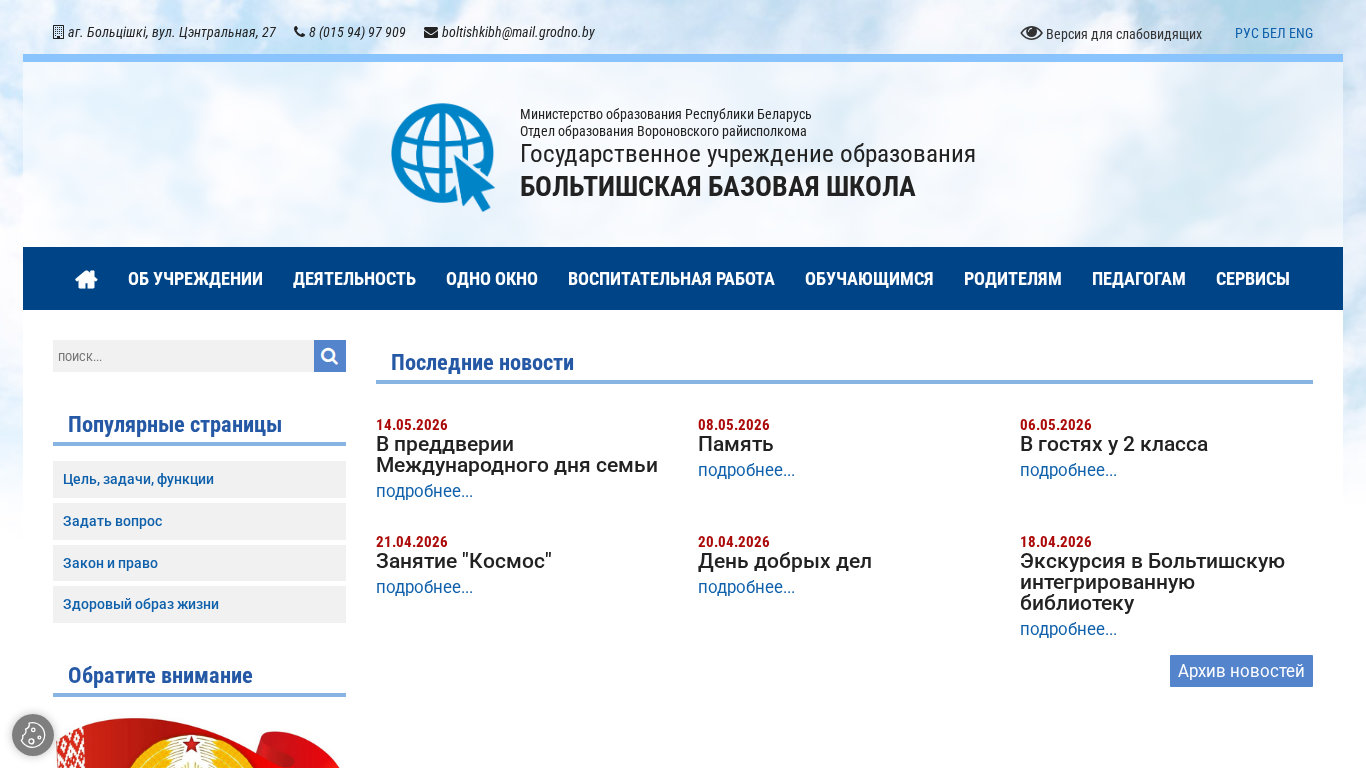The width and height of the screenshot is (1366, 768).
Task: Click the globe school logo
Action: (x=443, y=157)
